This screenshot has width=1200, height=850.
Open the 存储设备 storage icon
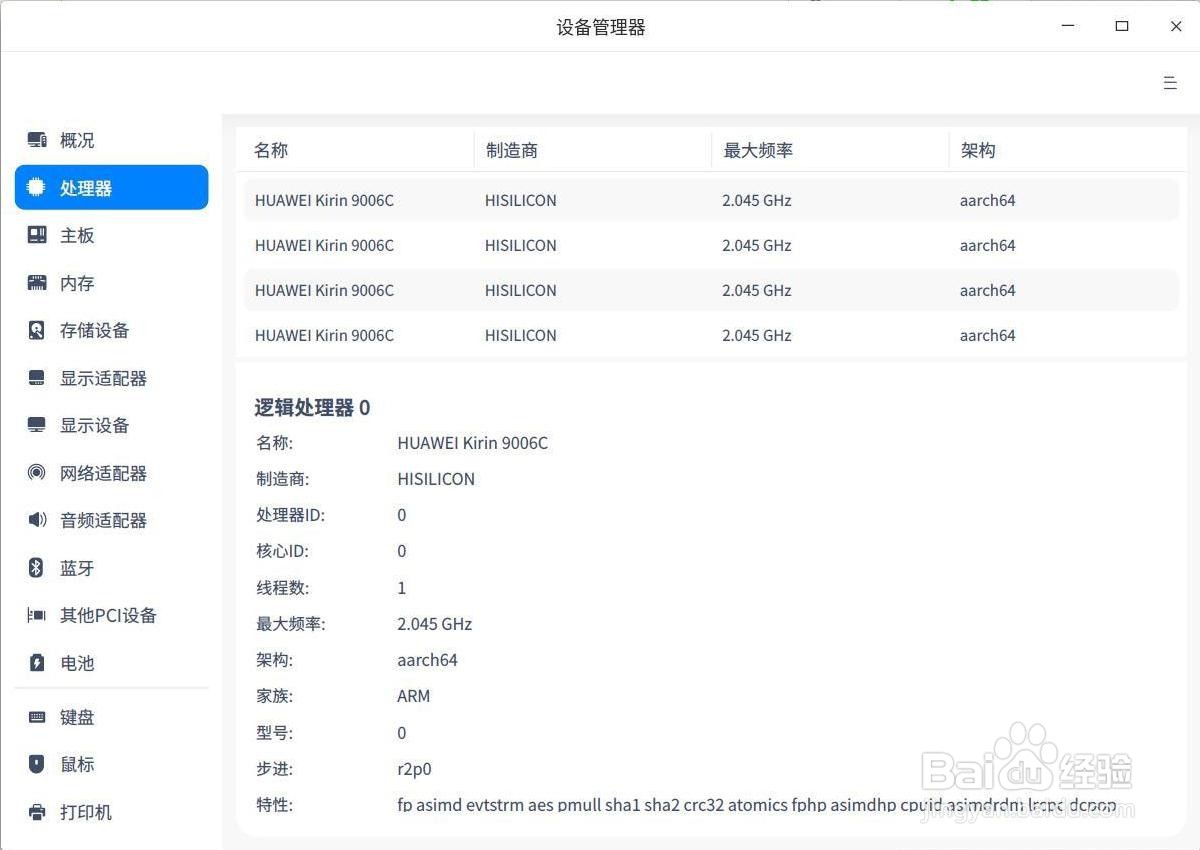37,330
